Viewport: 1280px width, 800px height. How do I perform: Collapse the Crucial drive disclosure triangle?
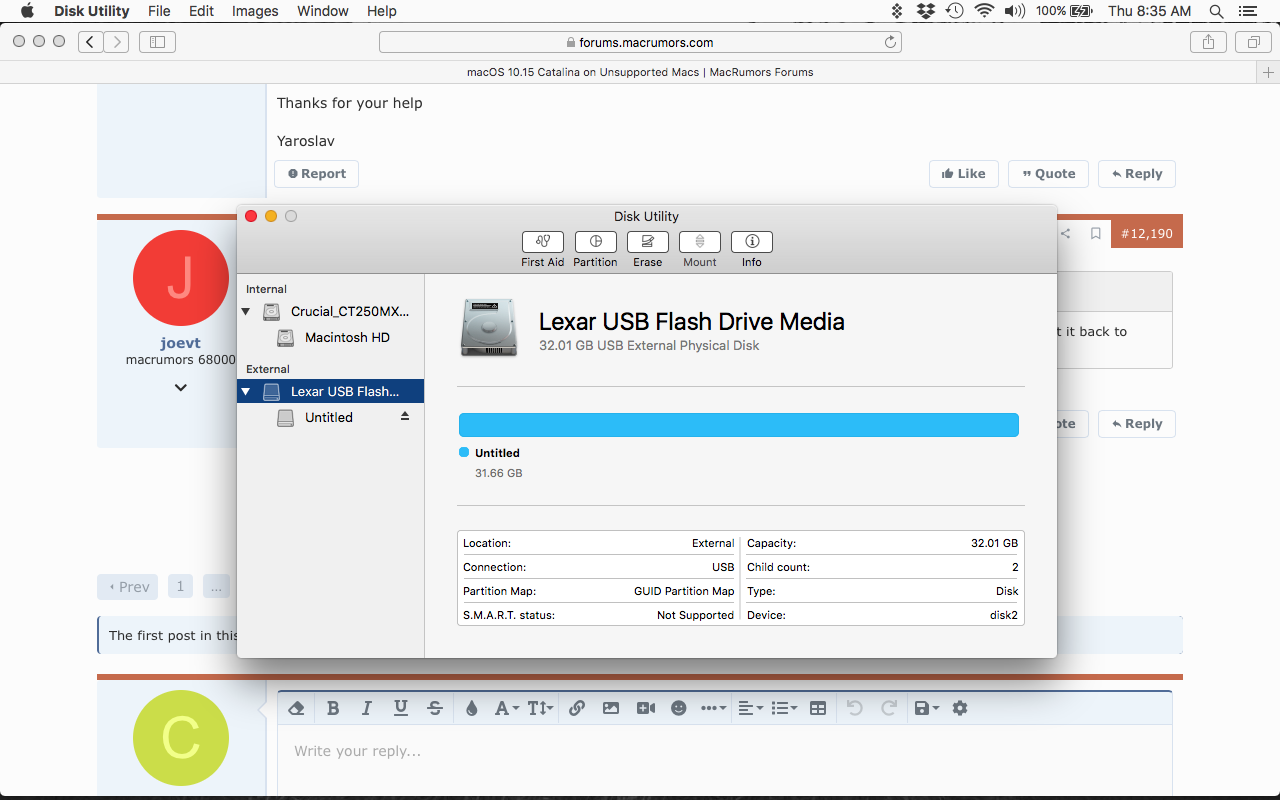tap(246, 312)
